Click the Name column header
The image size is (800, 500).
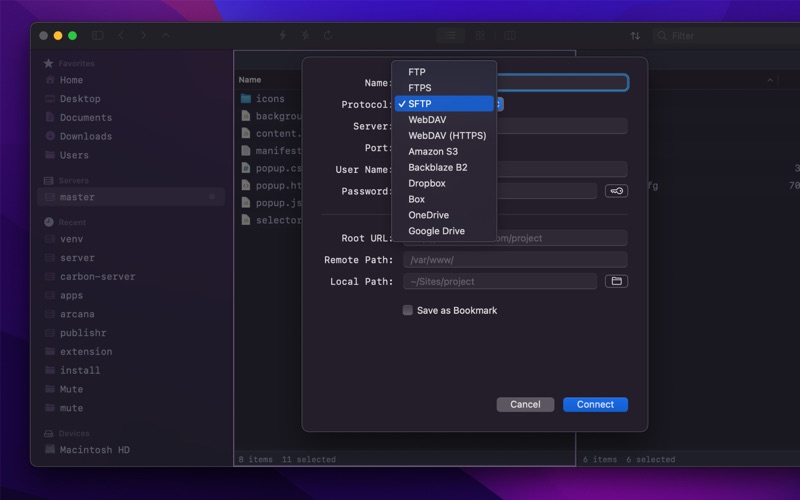pyautogui.click(x=250, y=80)
